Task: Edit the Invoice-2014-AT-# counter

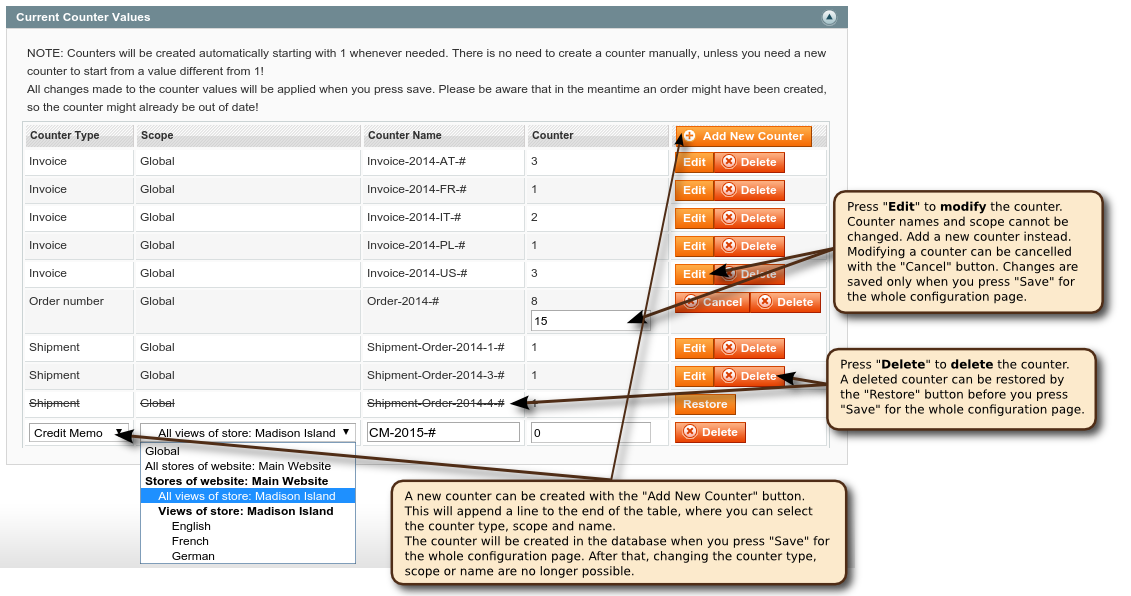Action: tap(694, 162)
